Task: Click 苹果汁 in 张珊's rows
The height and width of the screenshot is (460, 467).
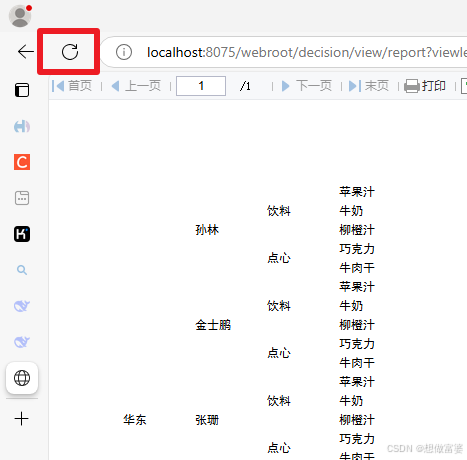Action: point(357,382)
